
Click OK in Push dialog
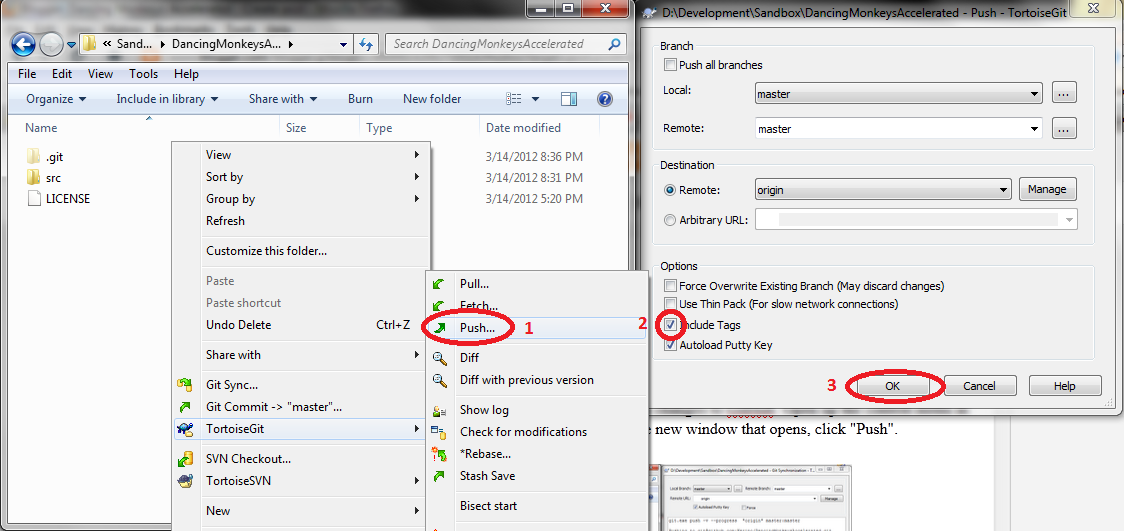click(891, 386)
